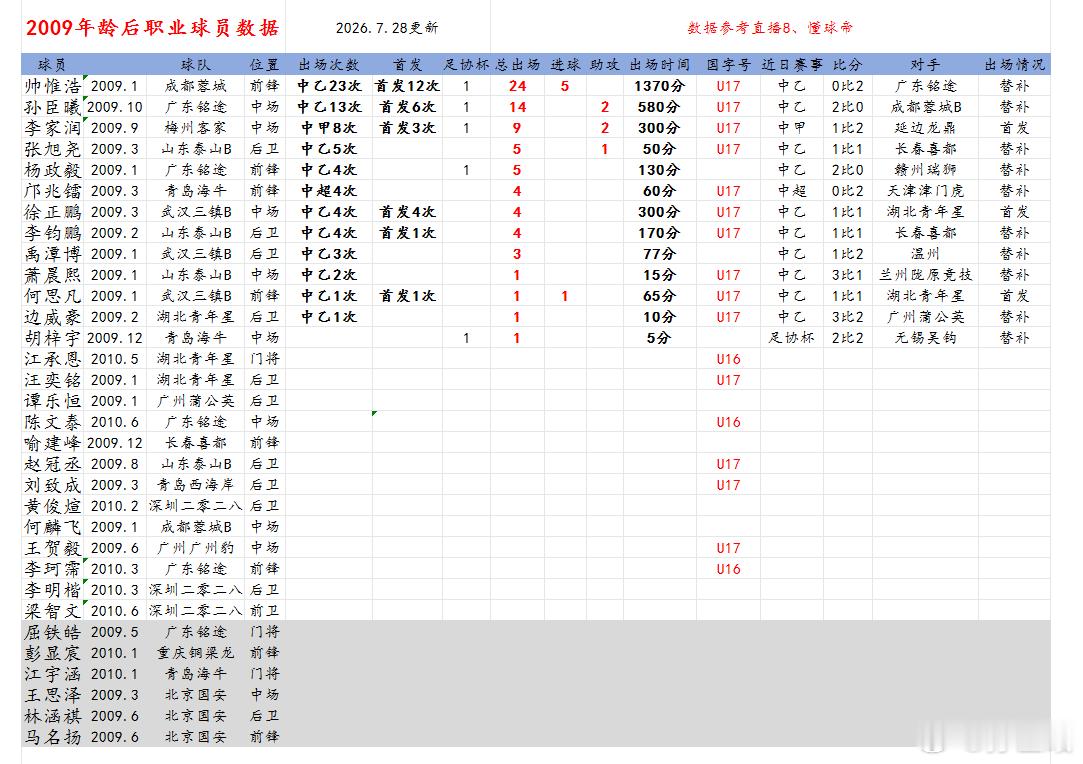This screenshot has width=1083, height=764.
Task: Click the 青岛西海岸 team cell
Action: [195, 485]
